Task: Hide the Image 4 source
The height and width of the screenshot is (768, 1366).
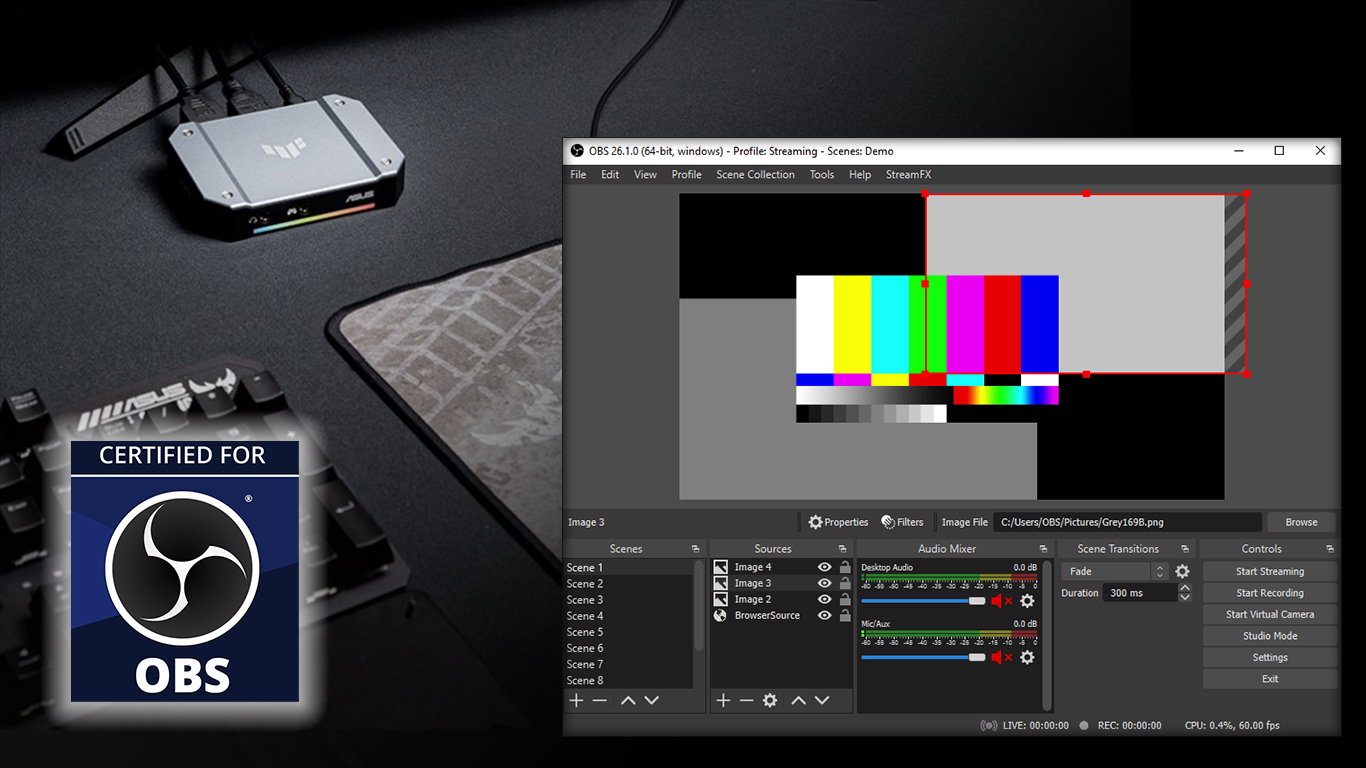Action: (824, 567)
